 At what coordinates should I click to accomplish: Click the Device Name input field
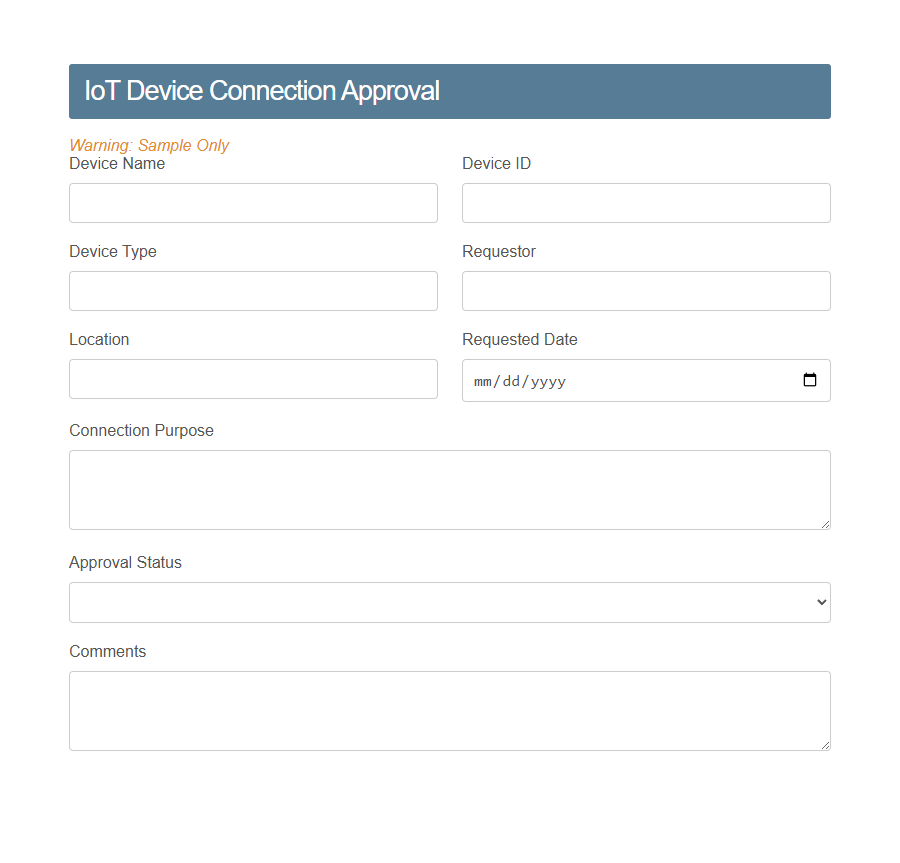click(x=253, y=203)
